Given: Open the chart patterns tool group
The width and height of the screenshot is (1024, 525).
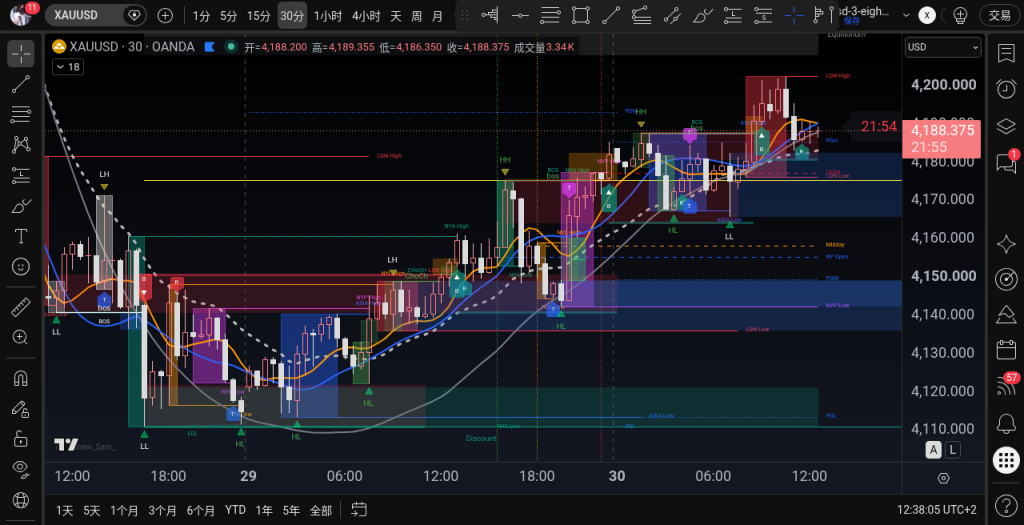Looking at the screenshot, I should 21,144.
